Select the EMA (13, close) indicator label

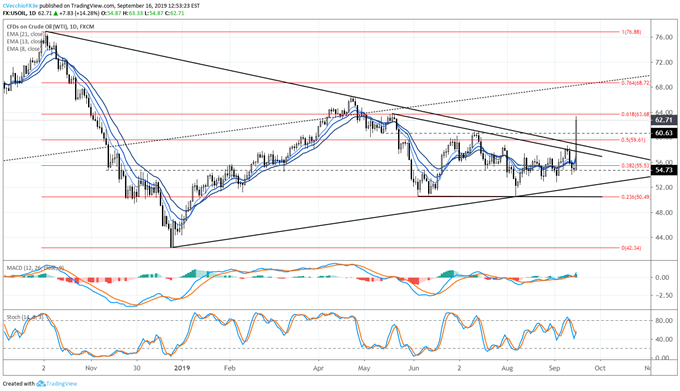[25, 41]
